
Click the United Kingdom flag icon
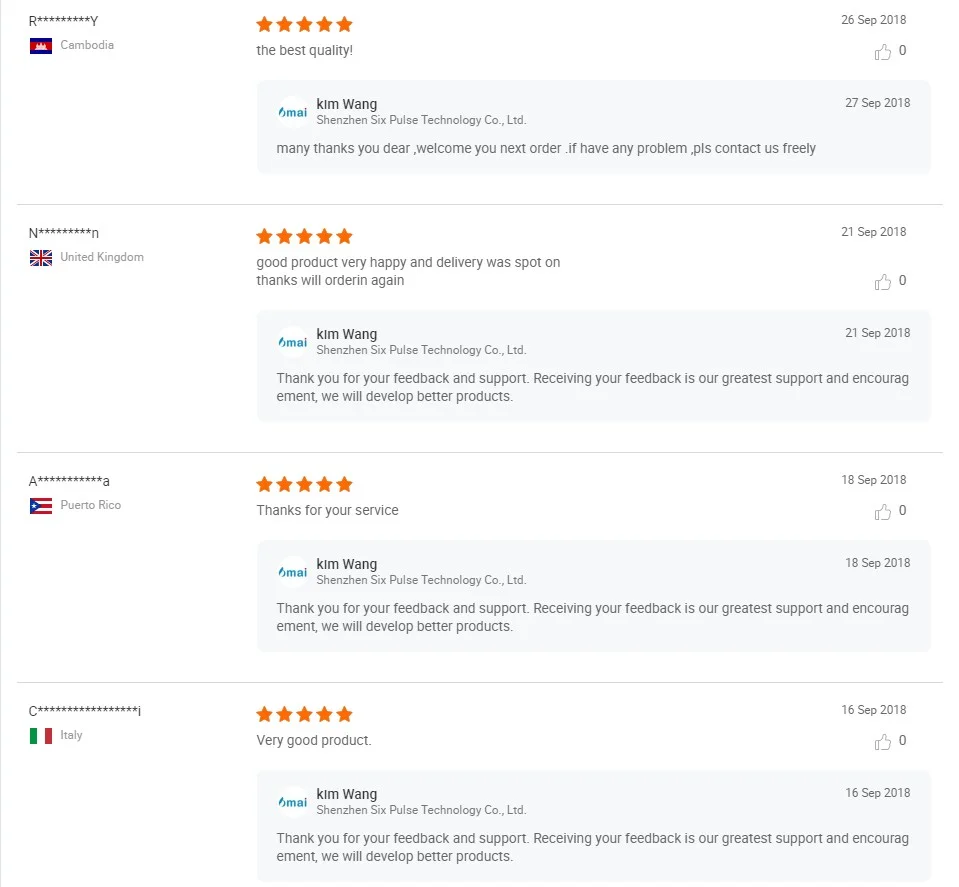[x=41, y=258]
